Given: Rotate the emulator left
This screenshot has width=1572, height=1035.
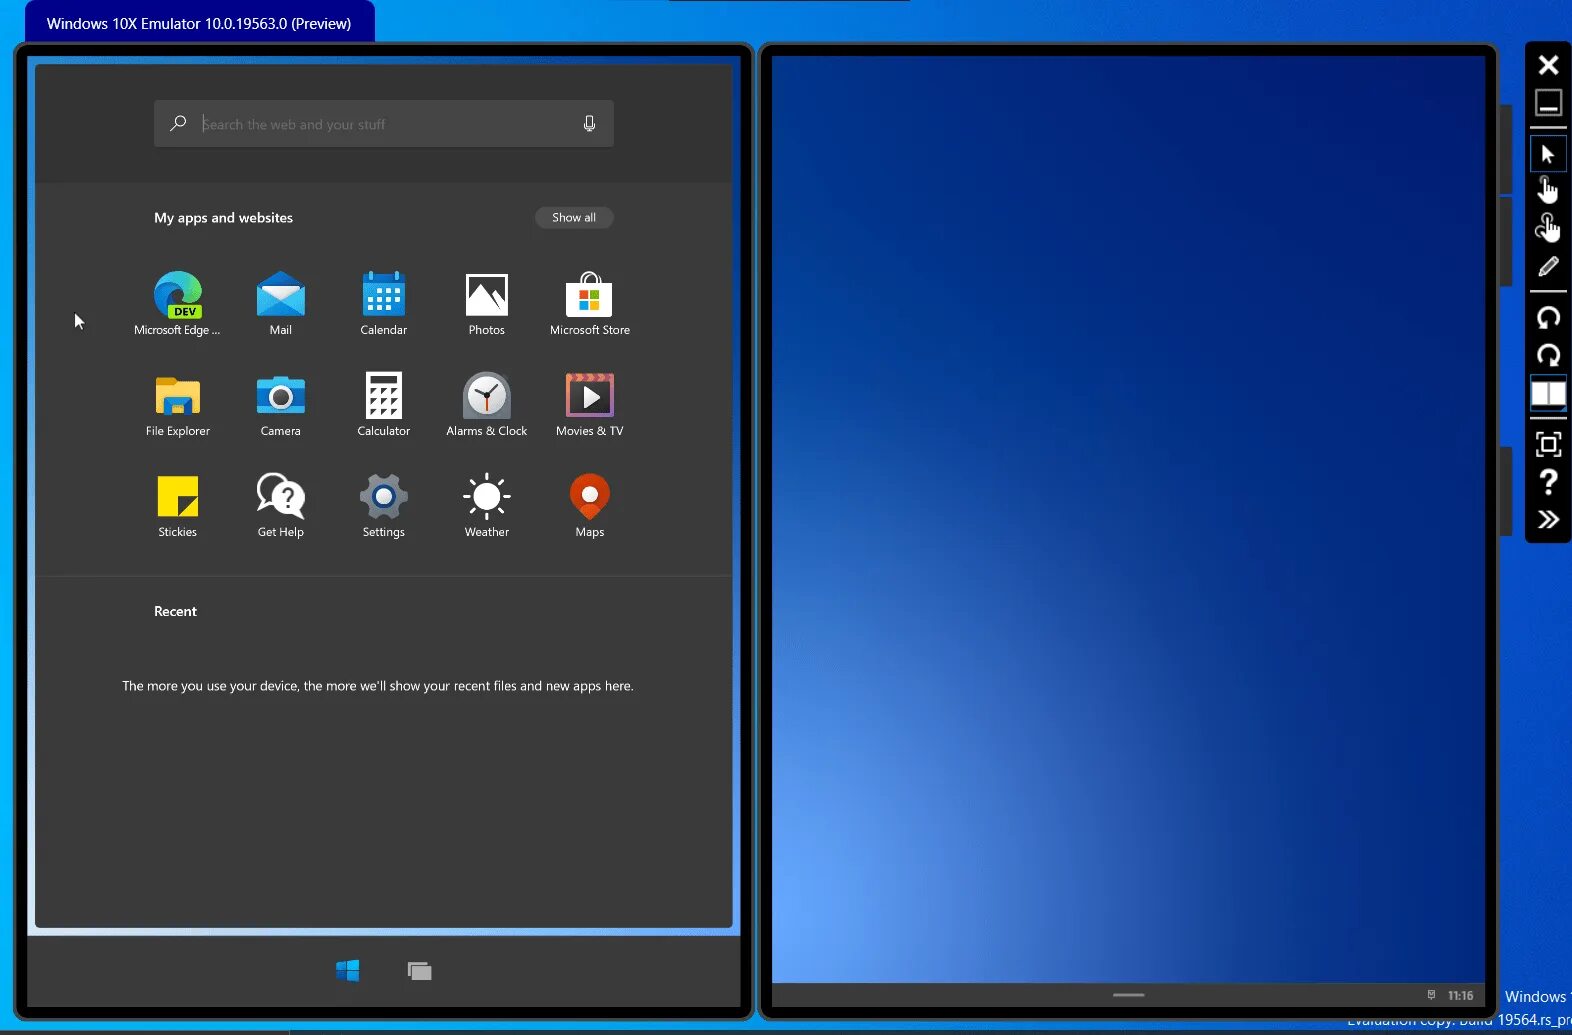Looking at the screenshot, I should coord(1548,317).
